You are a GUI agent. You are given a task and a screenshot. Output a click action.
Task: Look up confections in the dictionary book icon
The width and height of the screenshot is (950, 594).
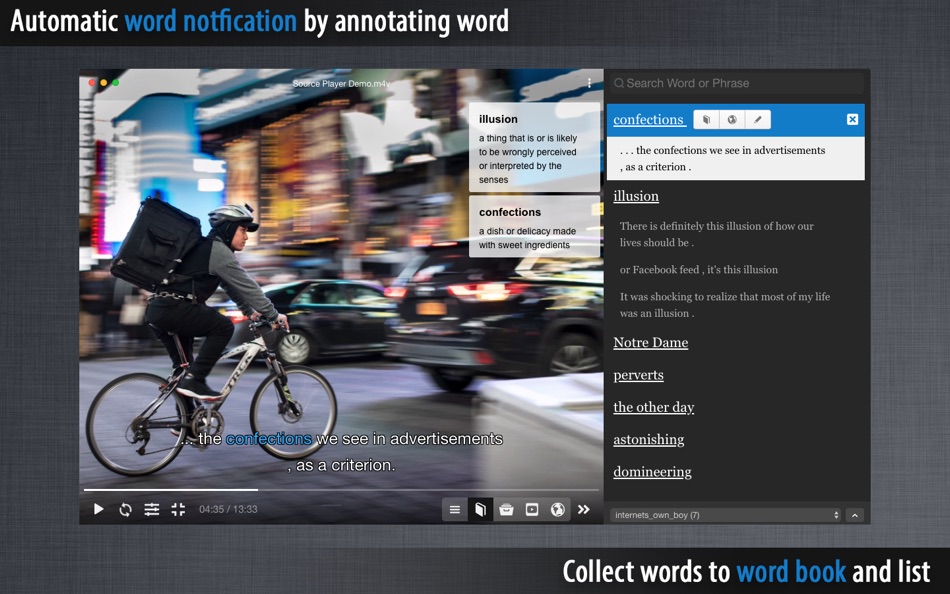[x=706, y=119]
